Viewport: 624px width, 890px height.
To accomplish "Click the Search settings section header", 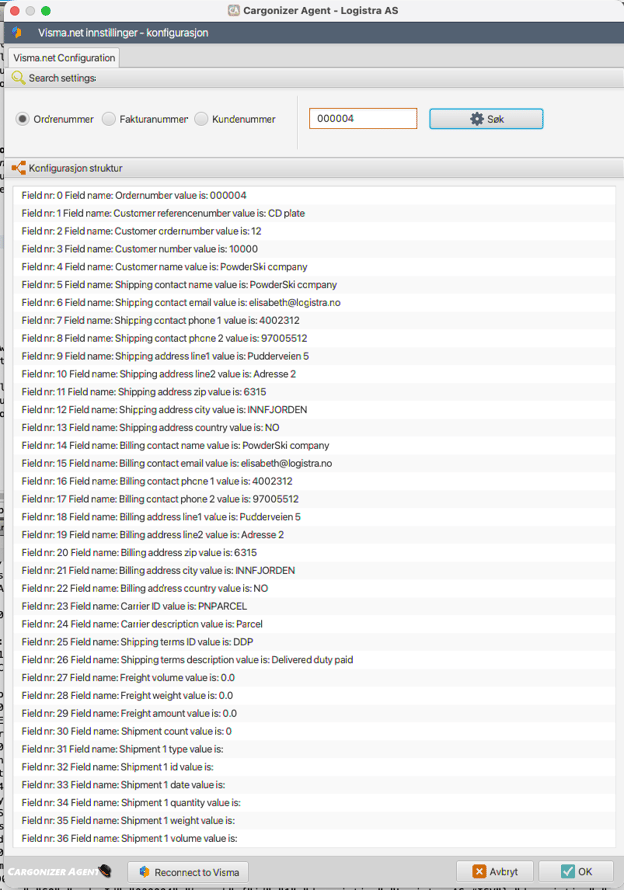I will pyautogui.click(x=314, y=78).
